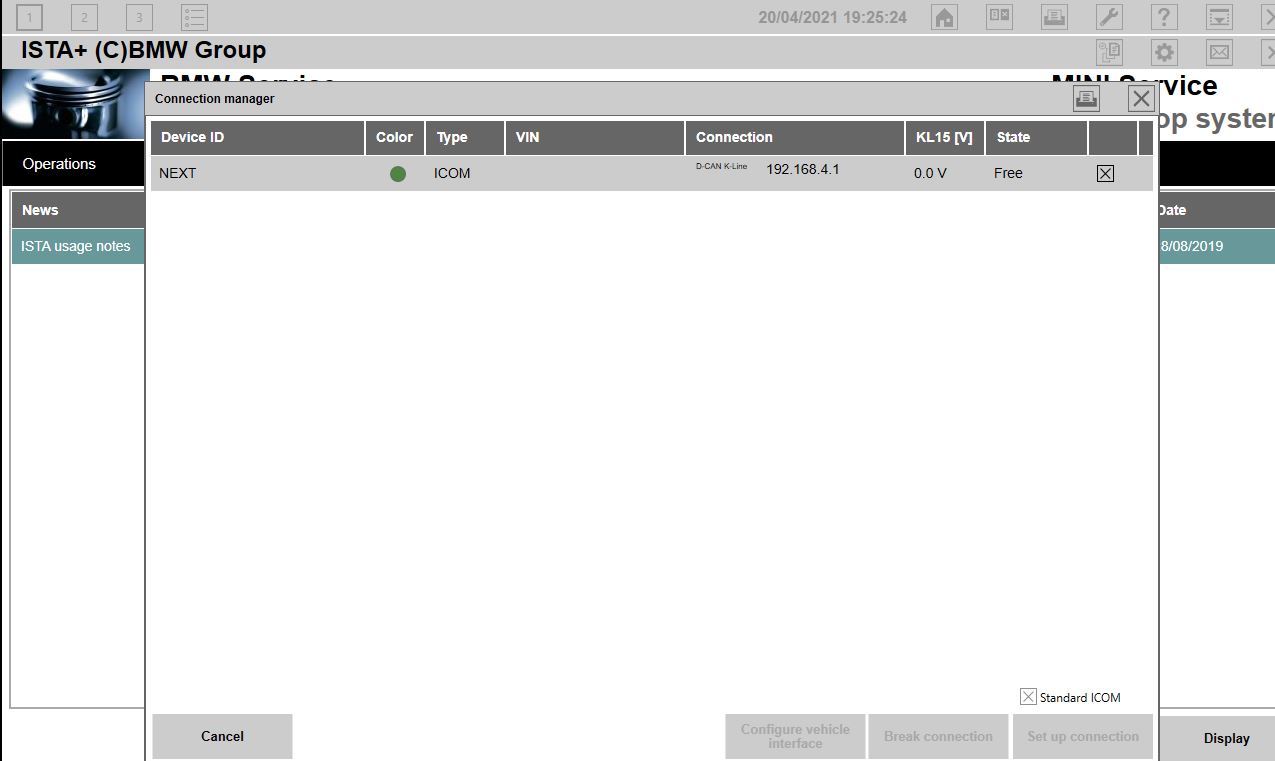Open the settings gear icon
The width and height of the screenshot is (1275, 761).
(1164, 53)
